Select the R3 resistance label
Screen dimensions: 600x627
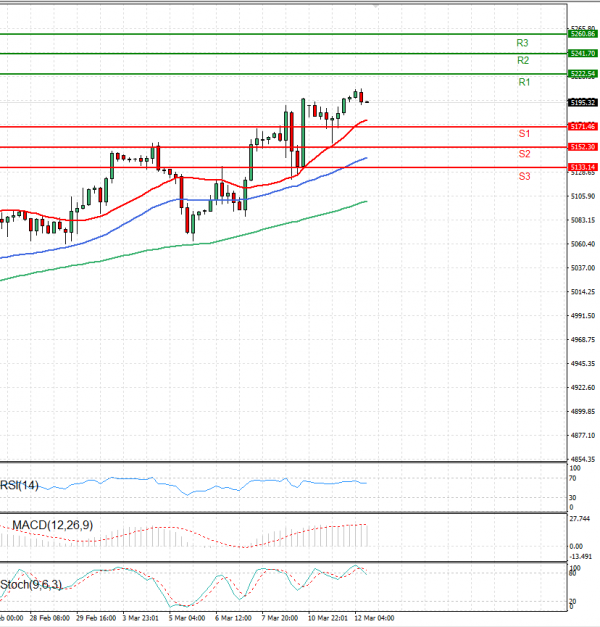[x=522, y=43]
